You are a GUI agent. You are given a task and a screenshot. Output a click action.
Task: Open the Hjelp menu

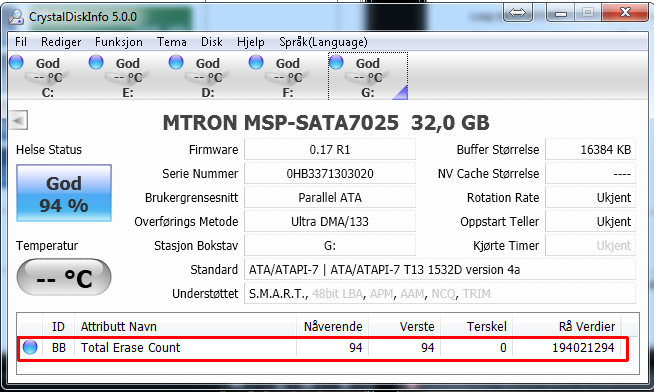point(251,42)
